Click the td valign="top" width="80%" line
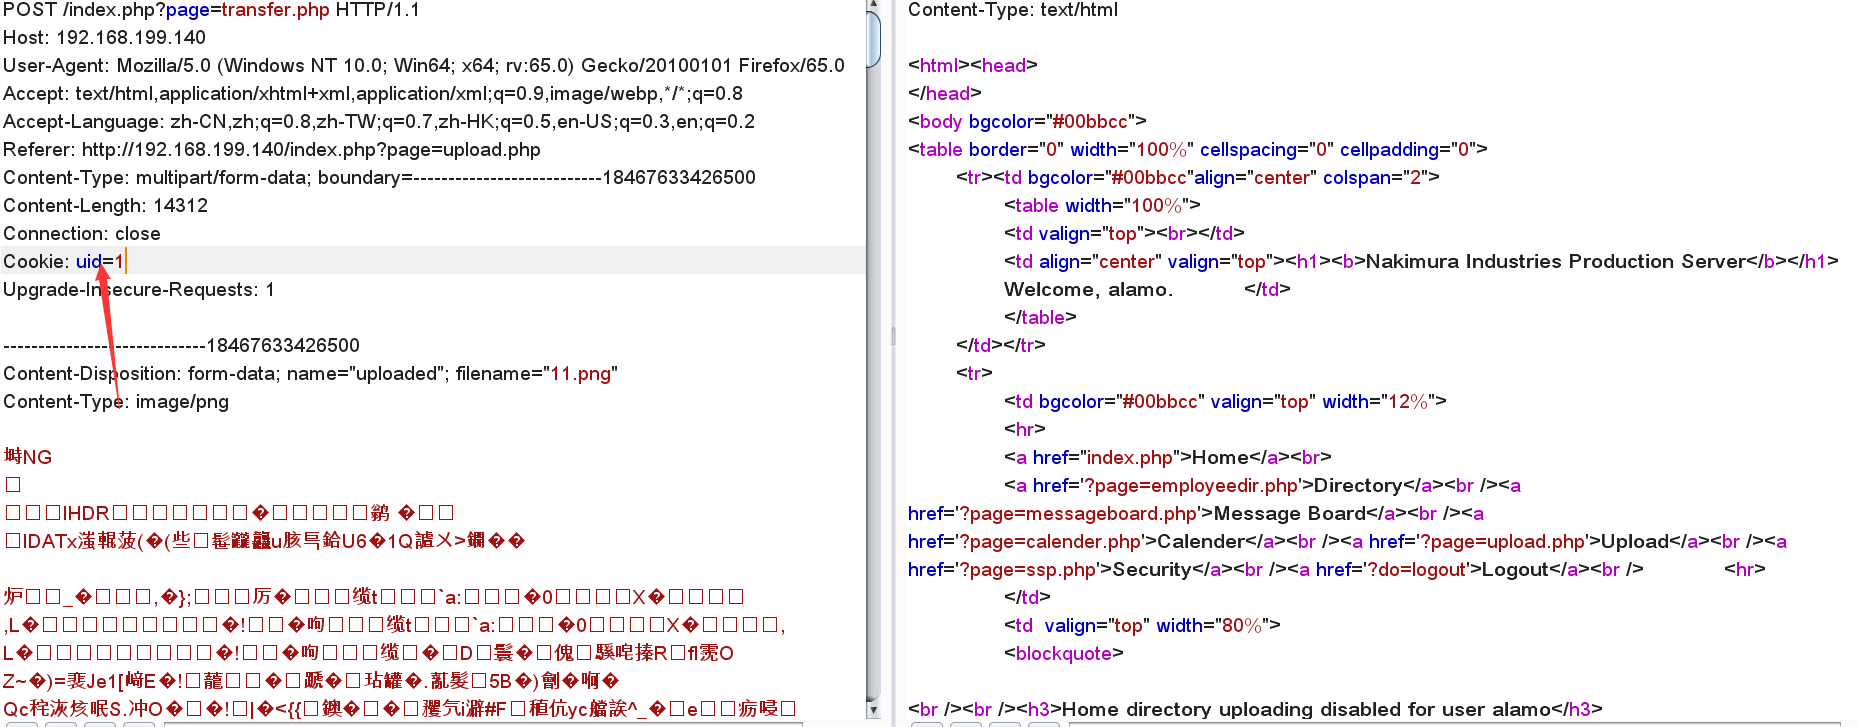 tap(1142, 626)
